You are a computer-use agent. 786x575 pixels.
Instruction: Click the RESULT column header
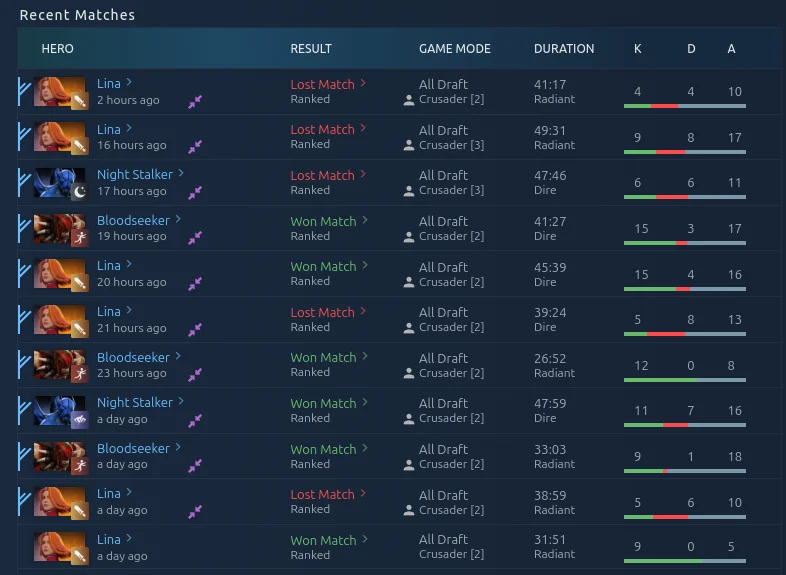[311, 48]
